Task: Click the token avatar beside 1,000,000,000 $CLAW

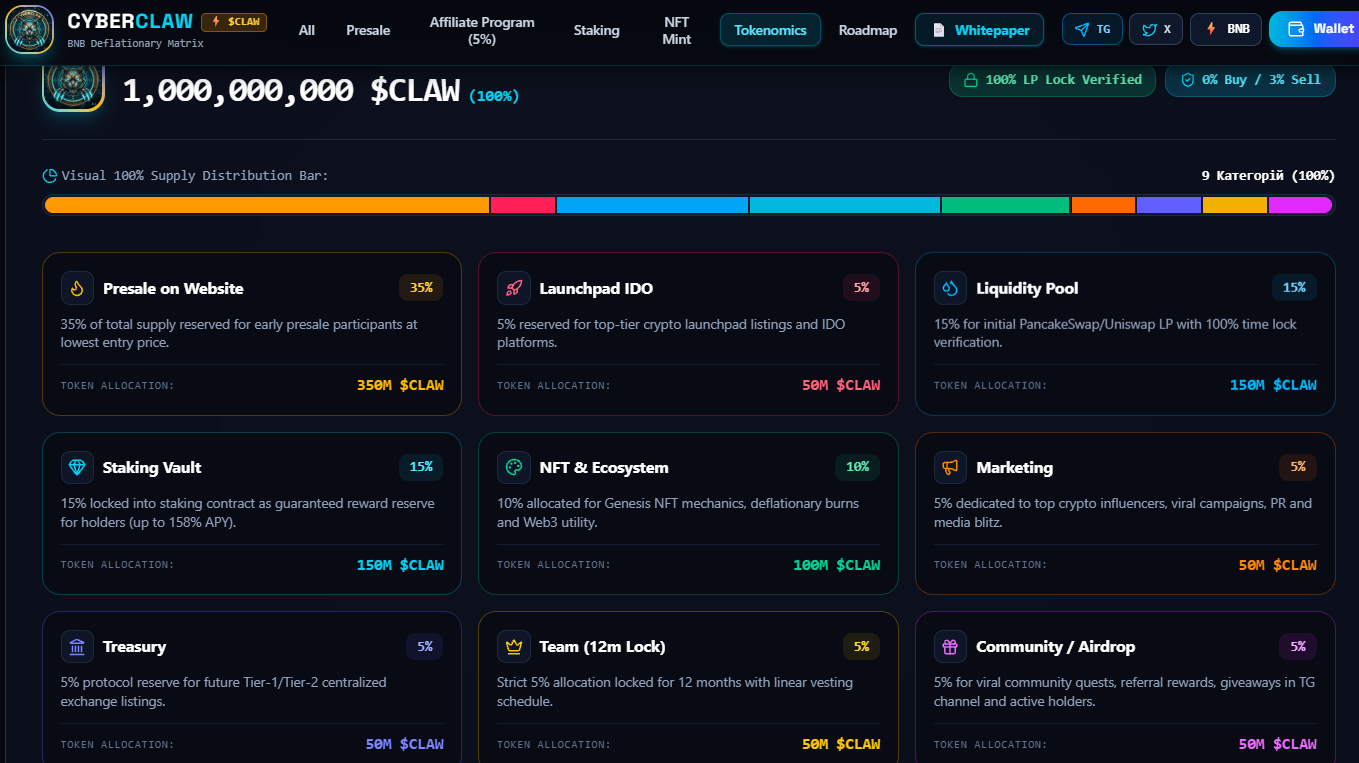Action: (x=74, y=83)
